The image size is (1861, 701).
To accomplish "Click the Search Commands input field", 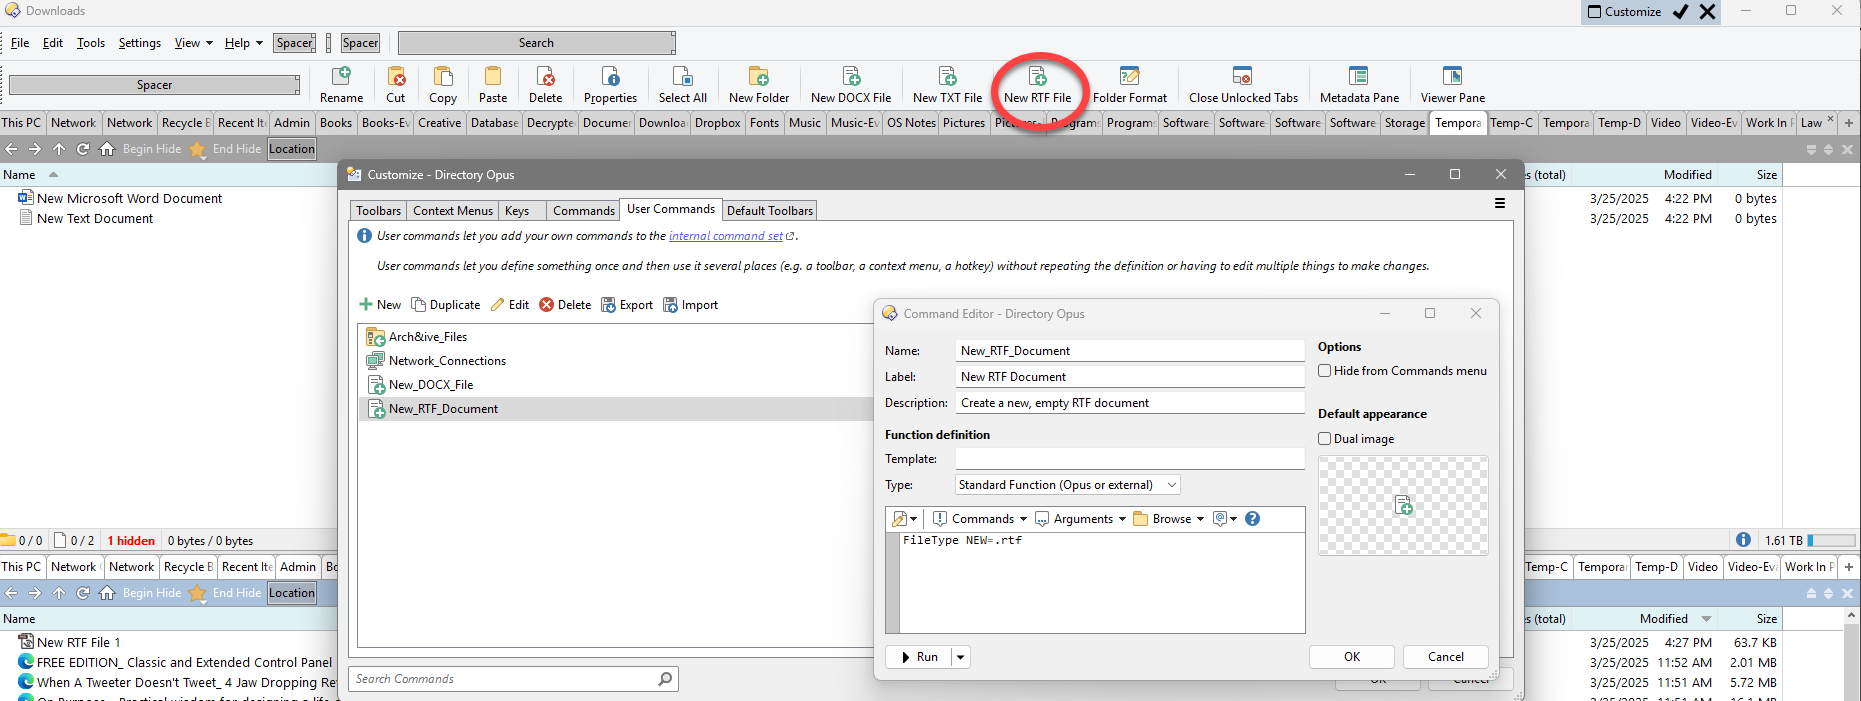I will pos(503,679).
